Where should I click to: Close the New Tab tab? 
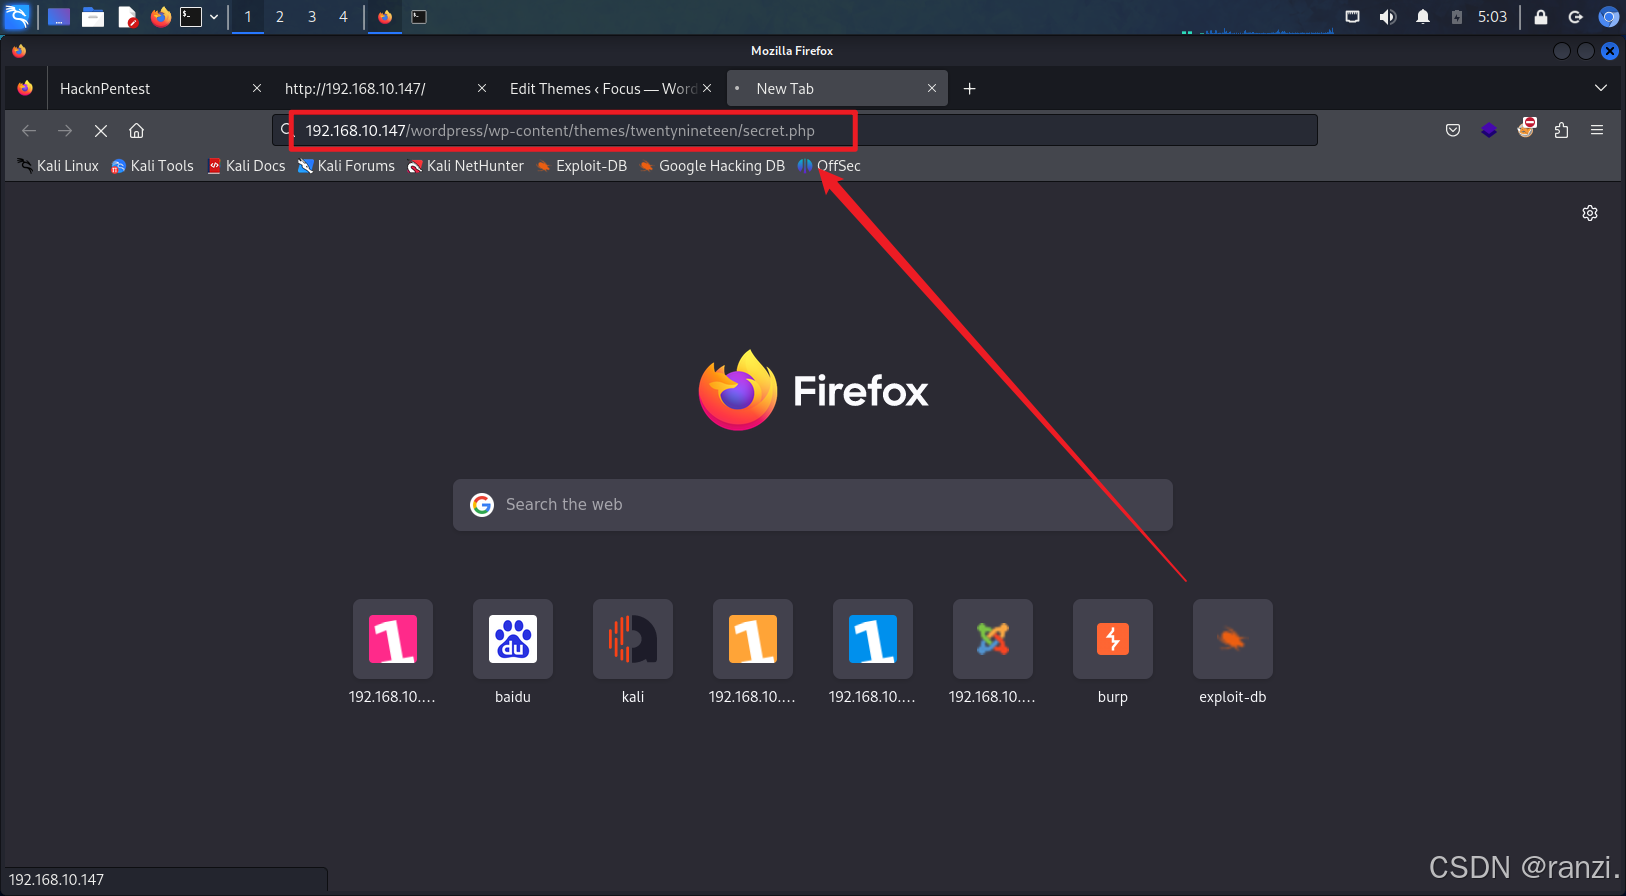932,89
